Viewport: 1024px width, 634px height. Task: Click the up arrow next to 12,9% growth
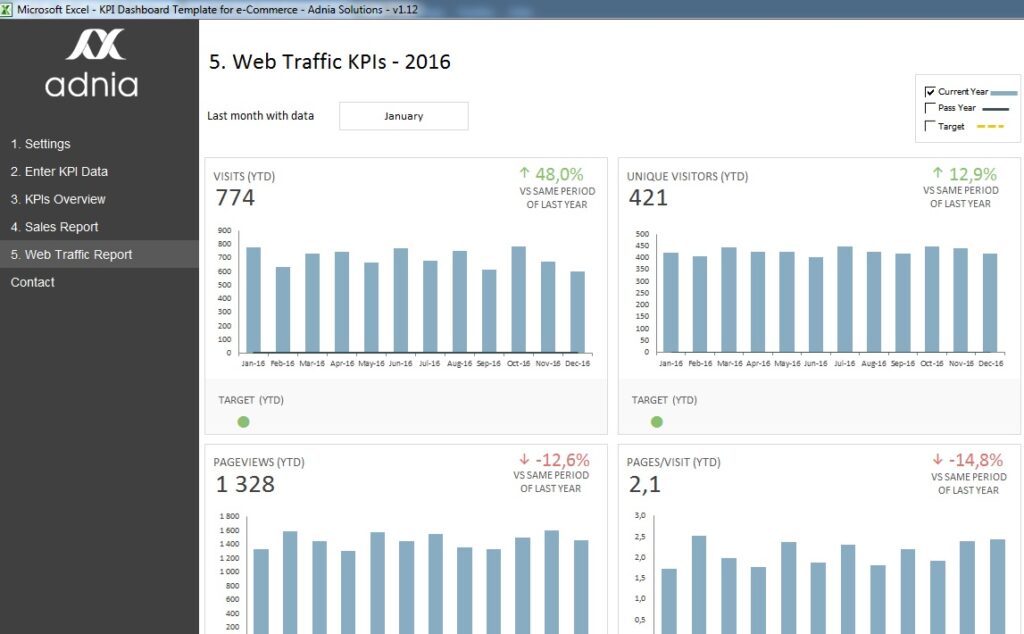(x=939, y=175)
